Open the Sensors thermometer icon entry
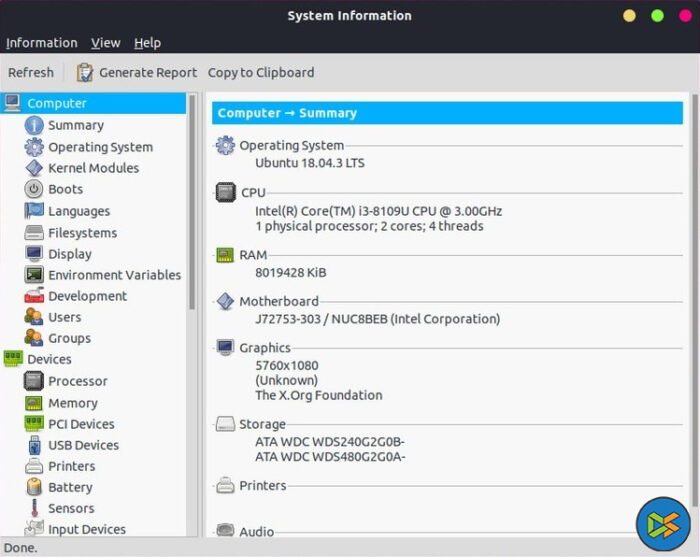Screen dimensions: 700x557 click(x=34, y=508)
